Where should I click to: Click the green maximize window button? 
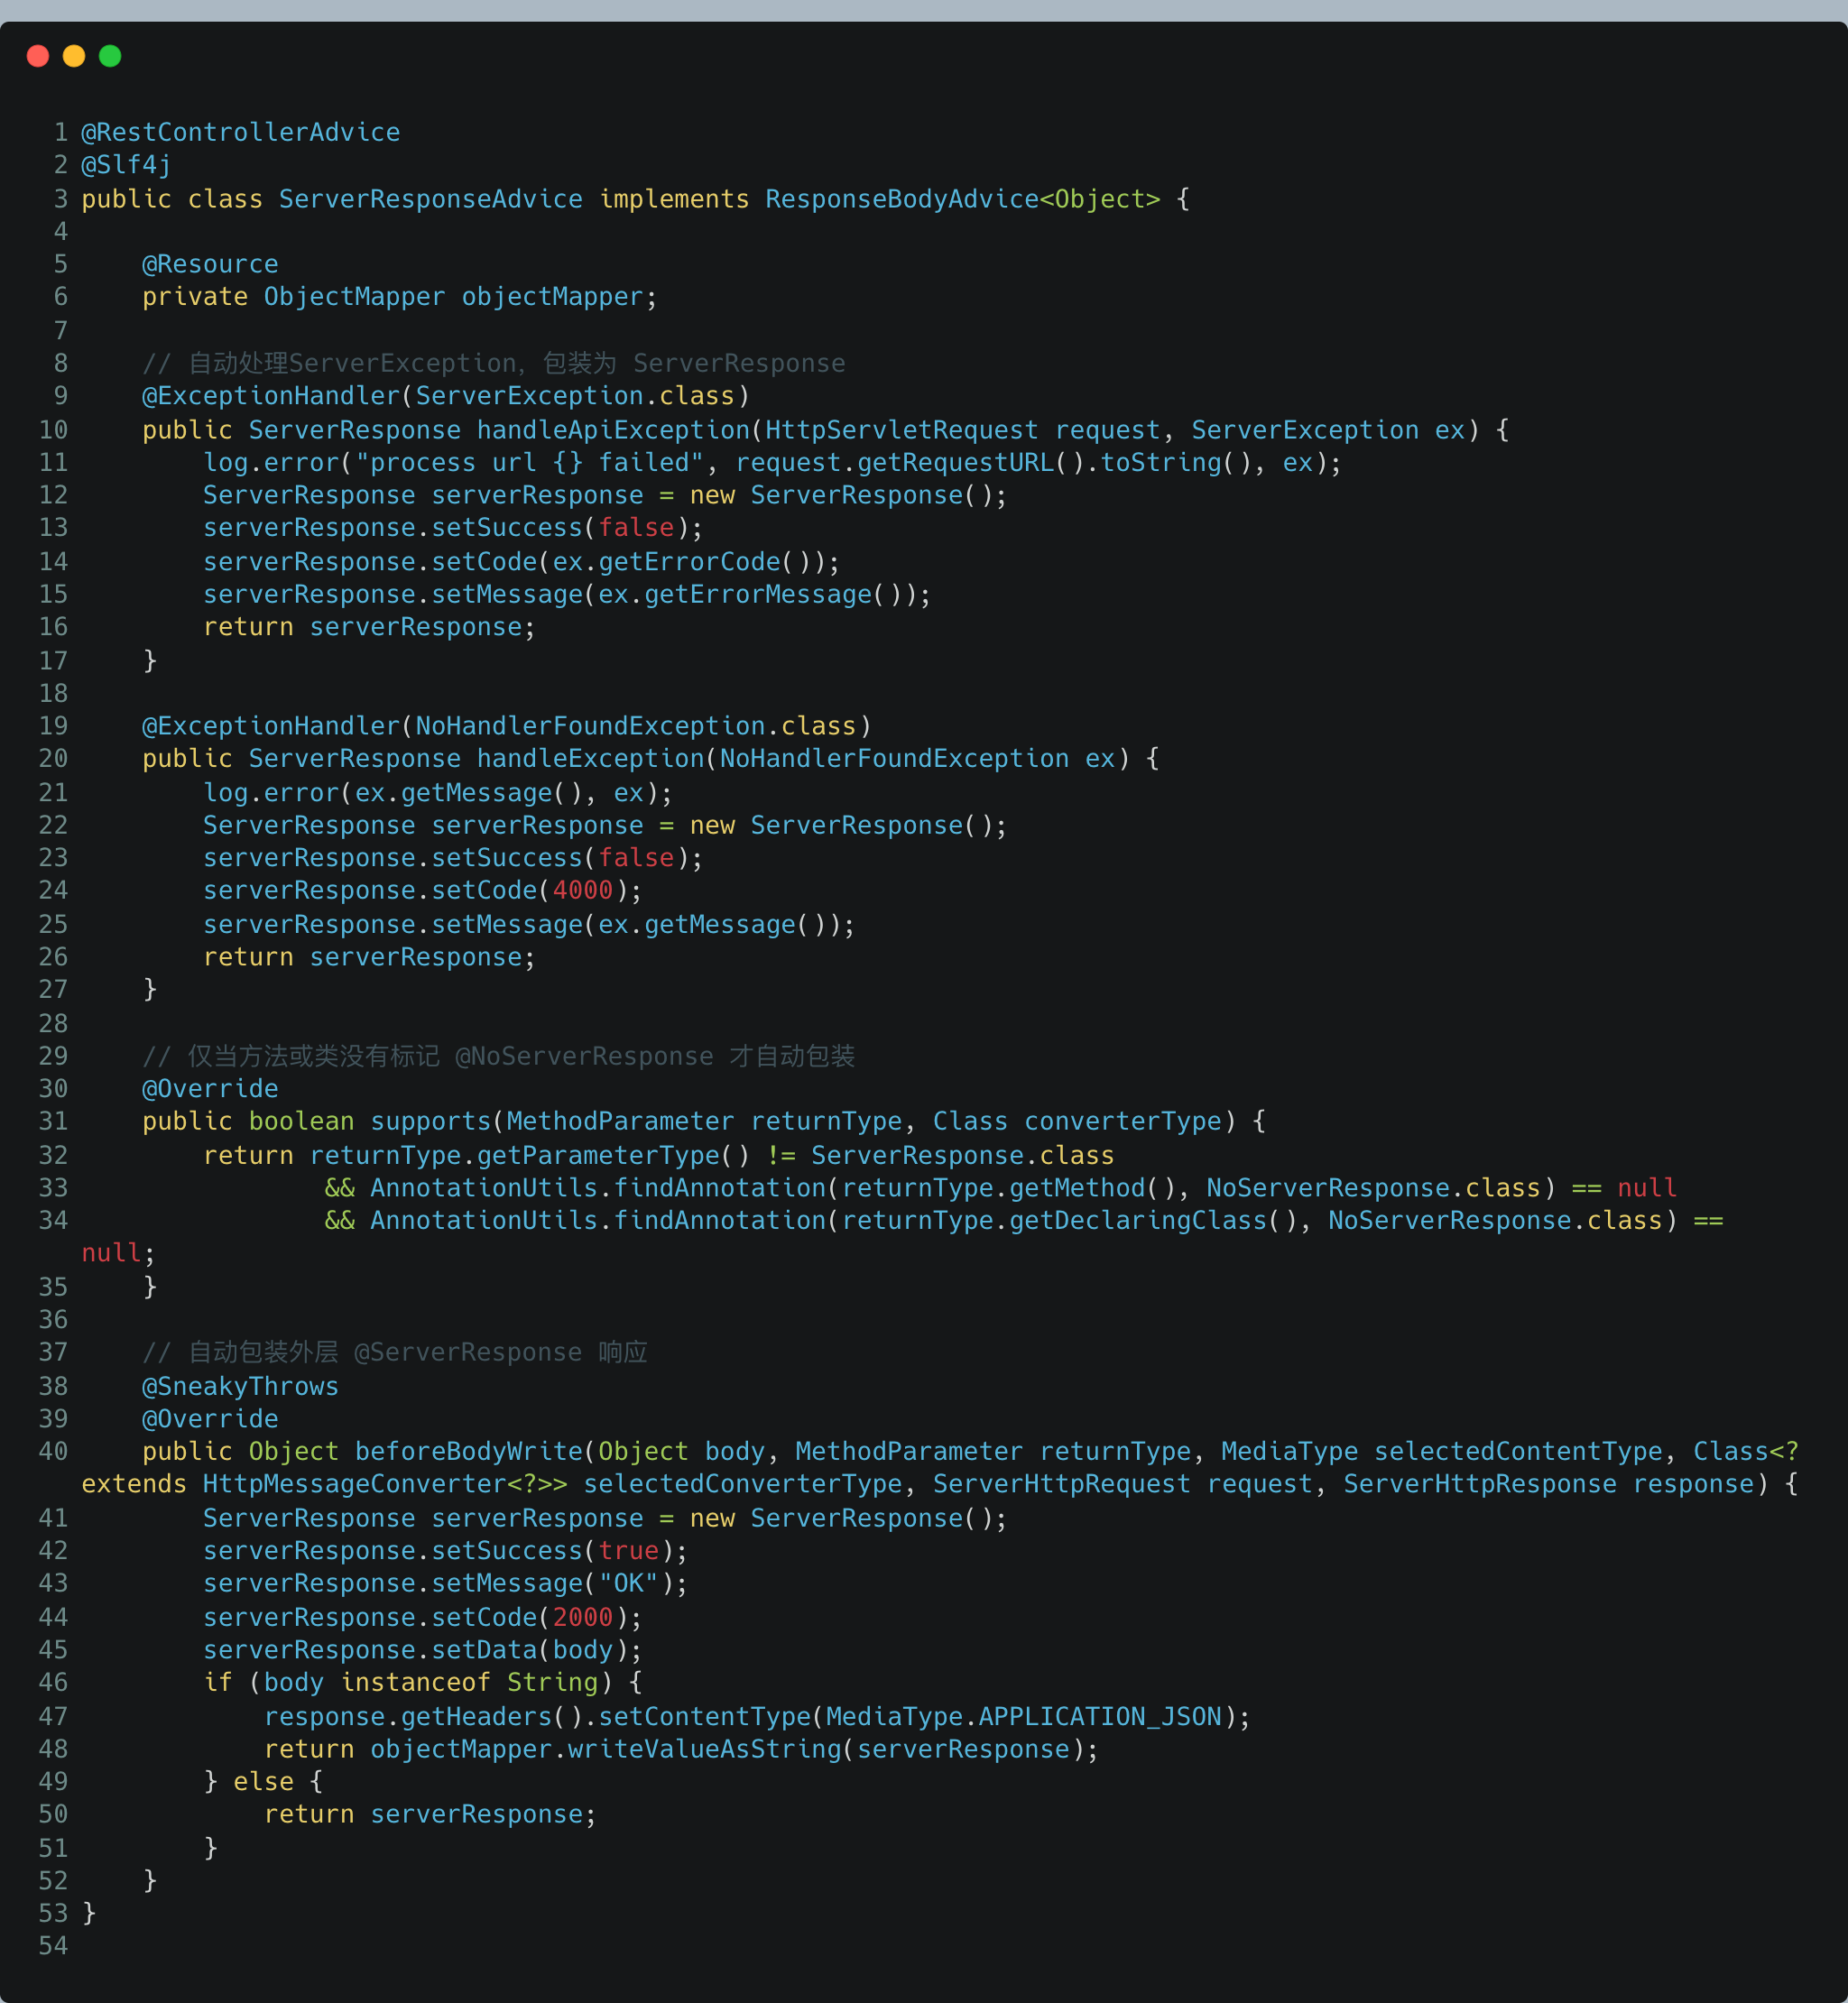(x=110, y=56)
